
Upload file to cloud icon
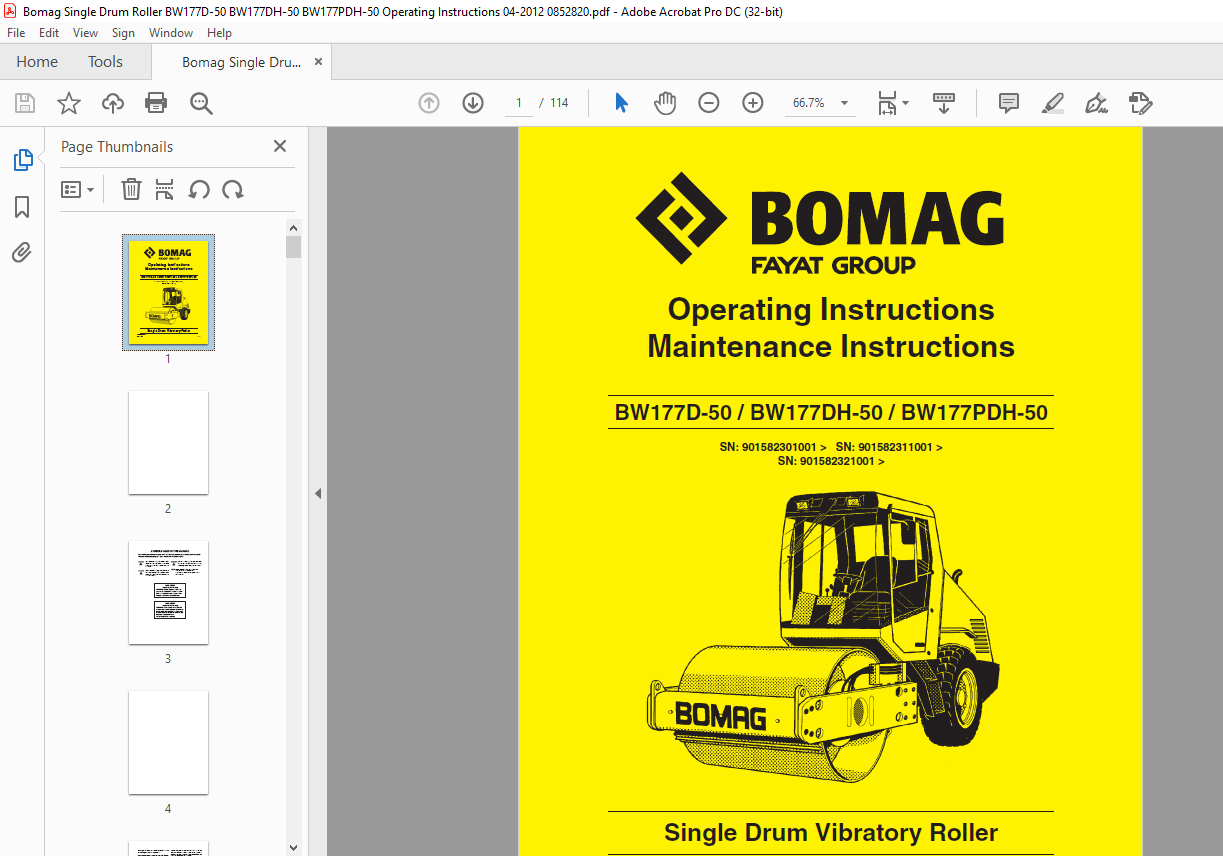pyautogui.click(x=113, y=103)
